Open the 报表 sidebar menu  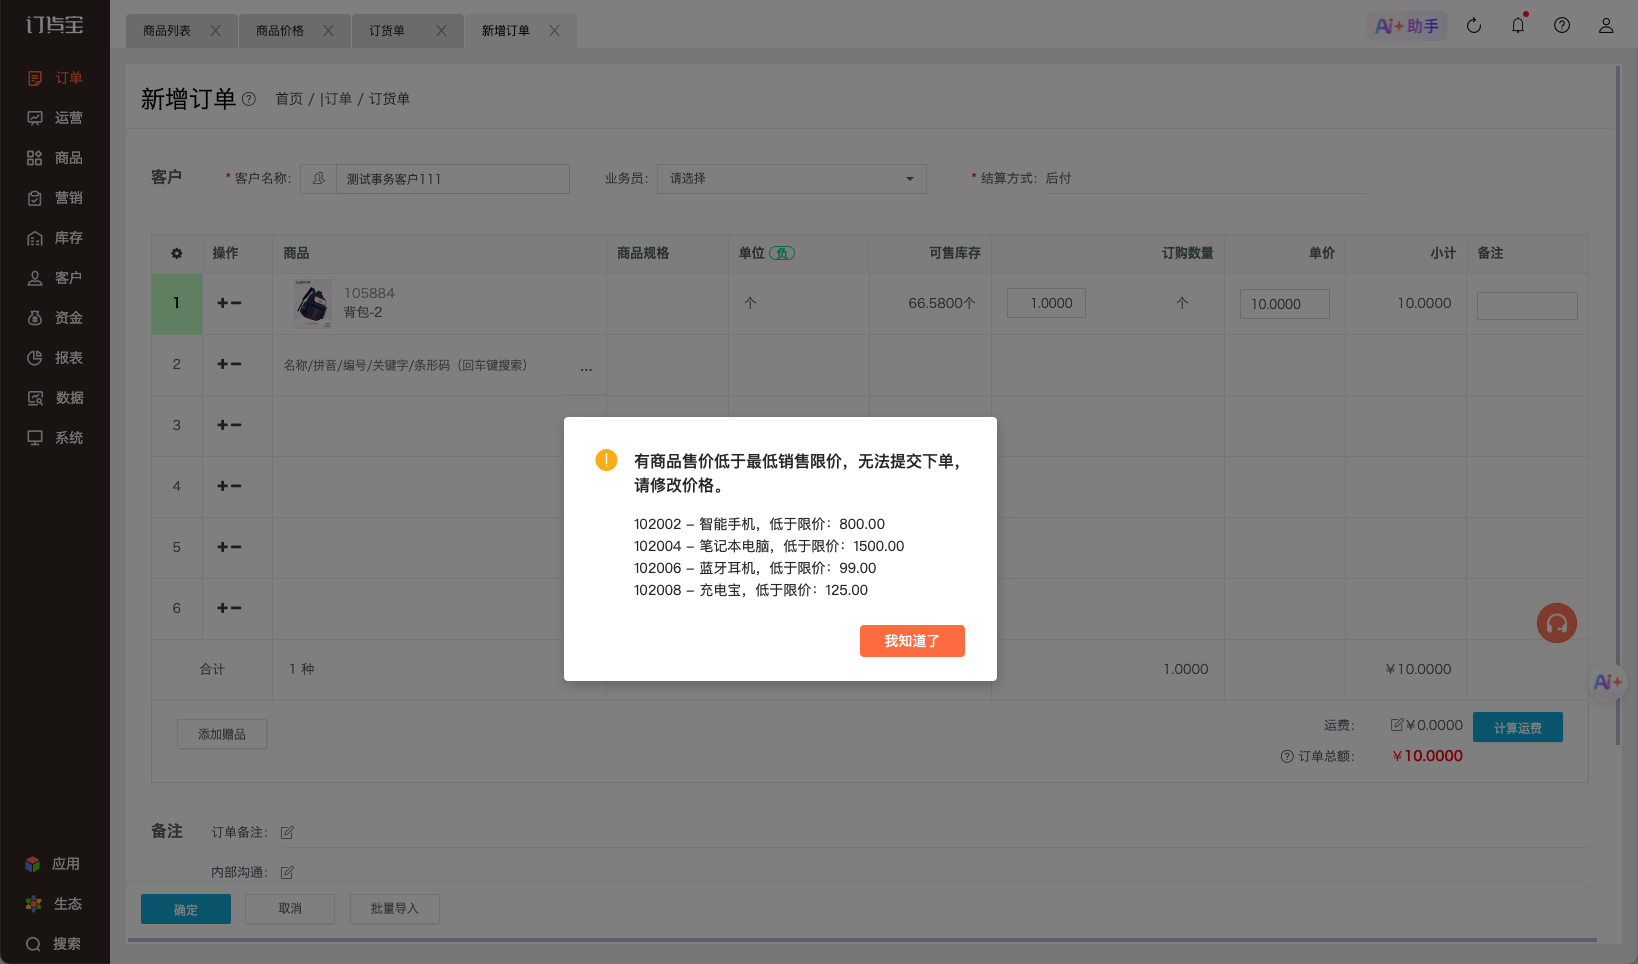55,358
